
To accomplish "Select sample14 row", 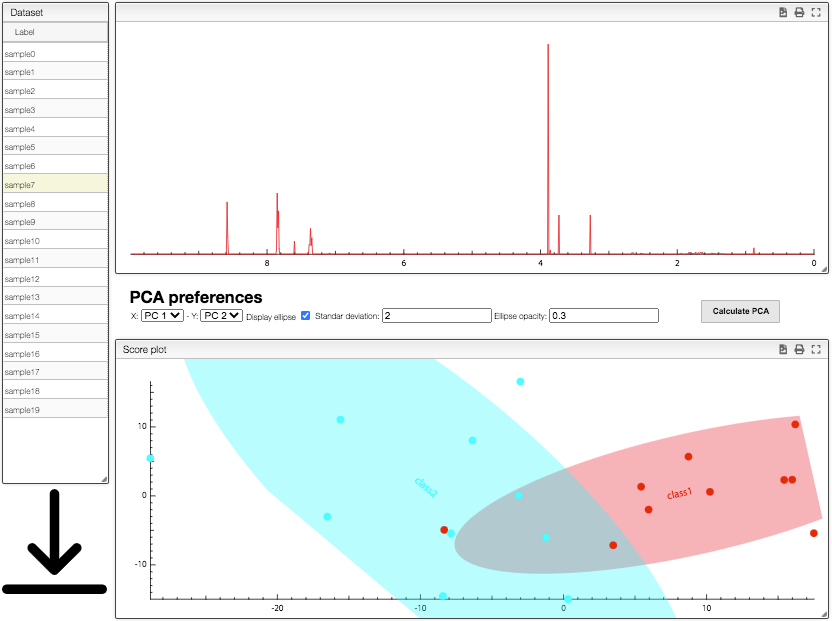I will pos(55,315).
